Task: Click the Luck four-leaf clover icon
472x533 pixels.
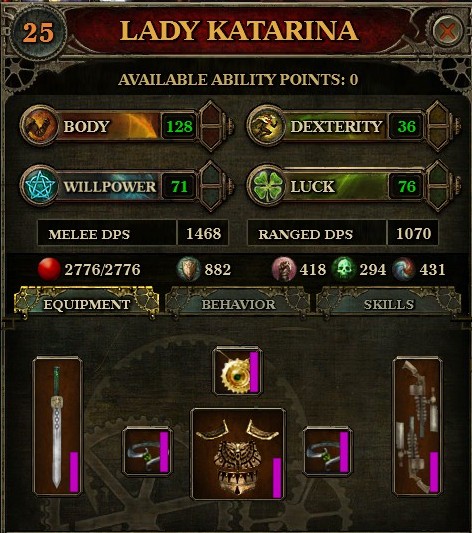Action: click(x=267, y=186)
